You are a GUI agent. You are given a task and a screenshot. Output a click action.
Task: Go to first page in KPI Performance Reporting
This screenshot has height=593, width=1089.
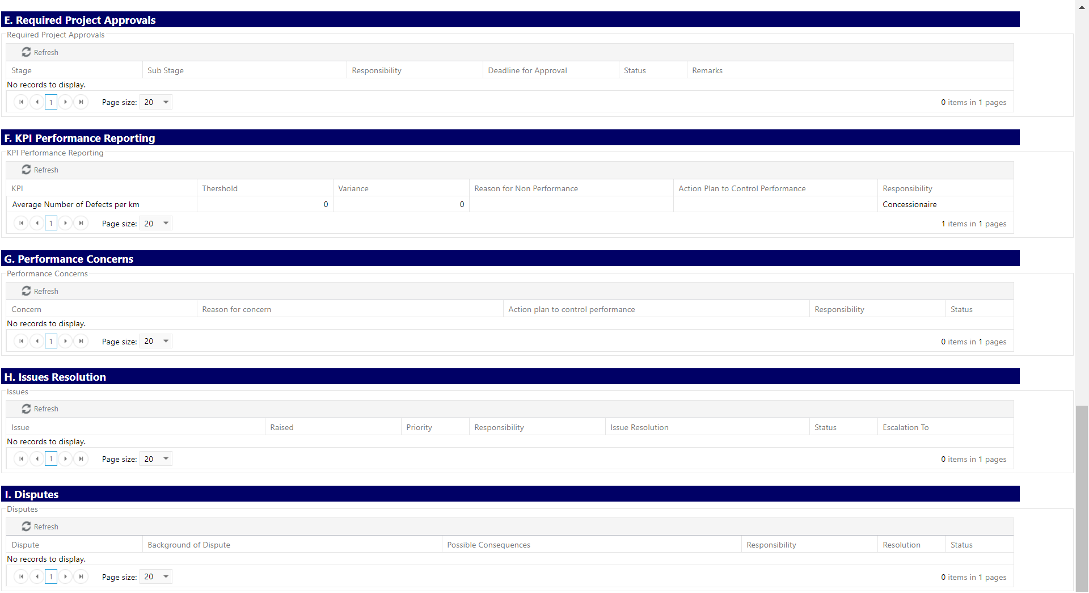tap(21, 223)
